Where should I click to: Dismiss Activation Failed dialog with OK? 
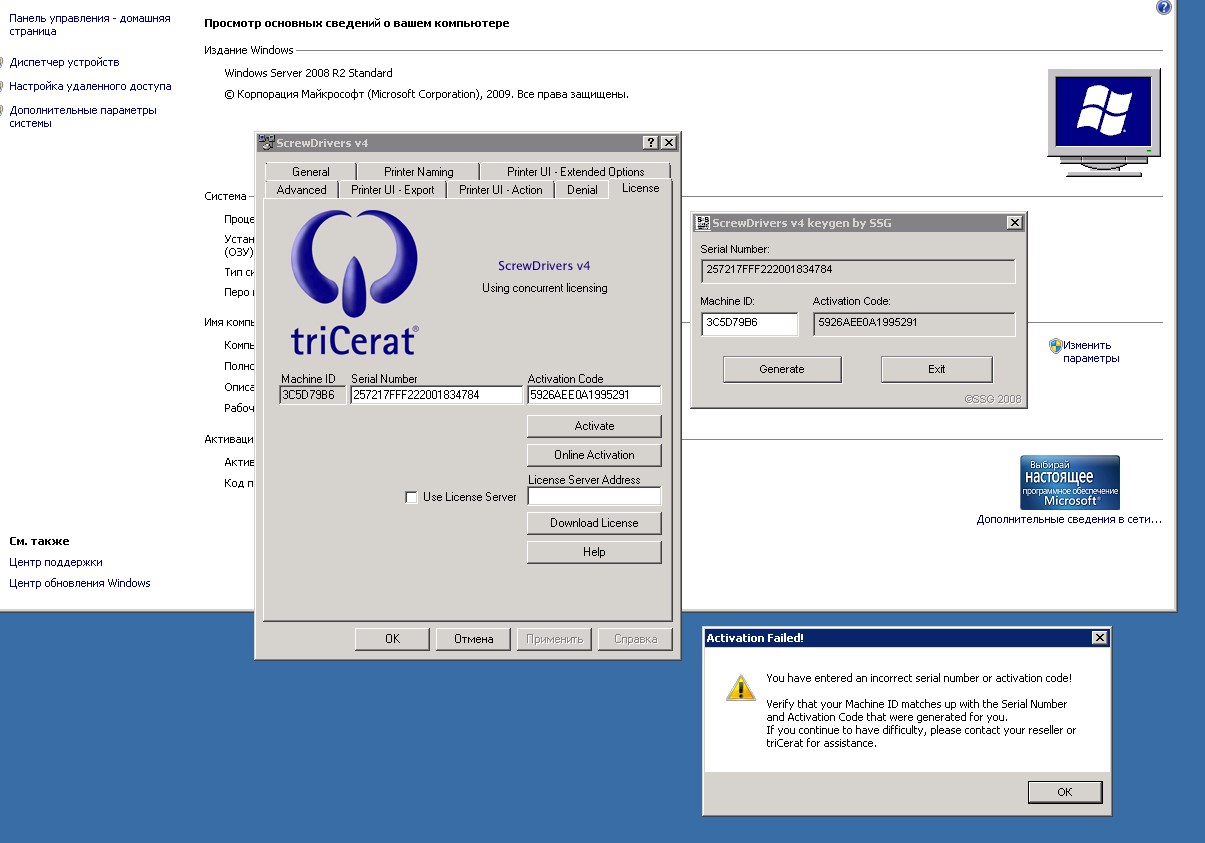(1065, 792)
